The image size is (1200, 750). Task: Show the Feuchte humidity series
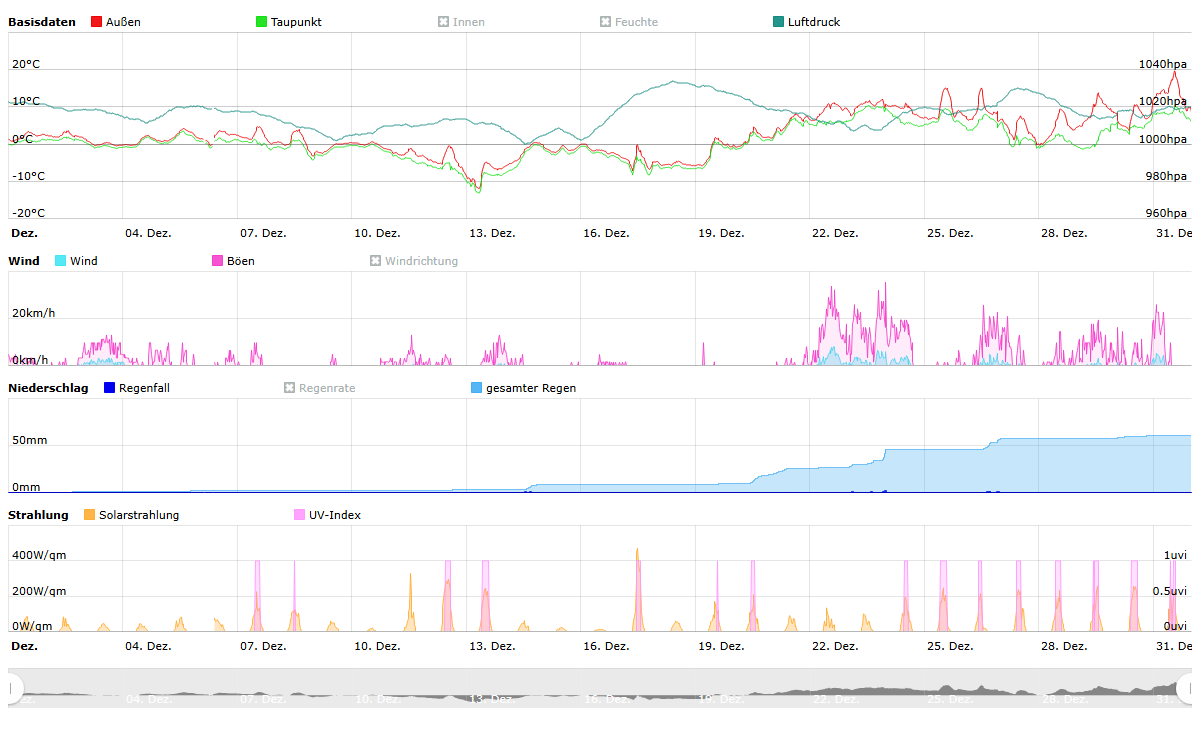coord(636,22)
